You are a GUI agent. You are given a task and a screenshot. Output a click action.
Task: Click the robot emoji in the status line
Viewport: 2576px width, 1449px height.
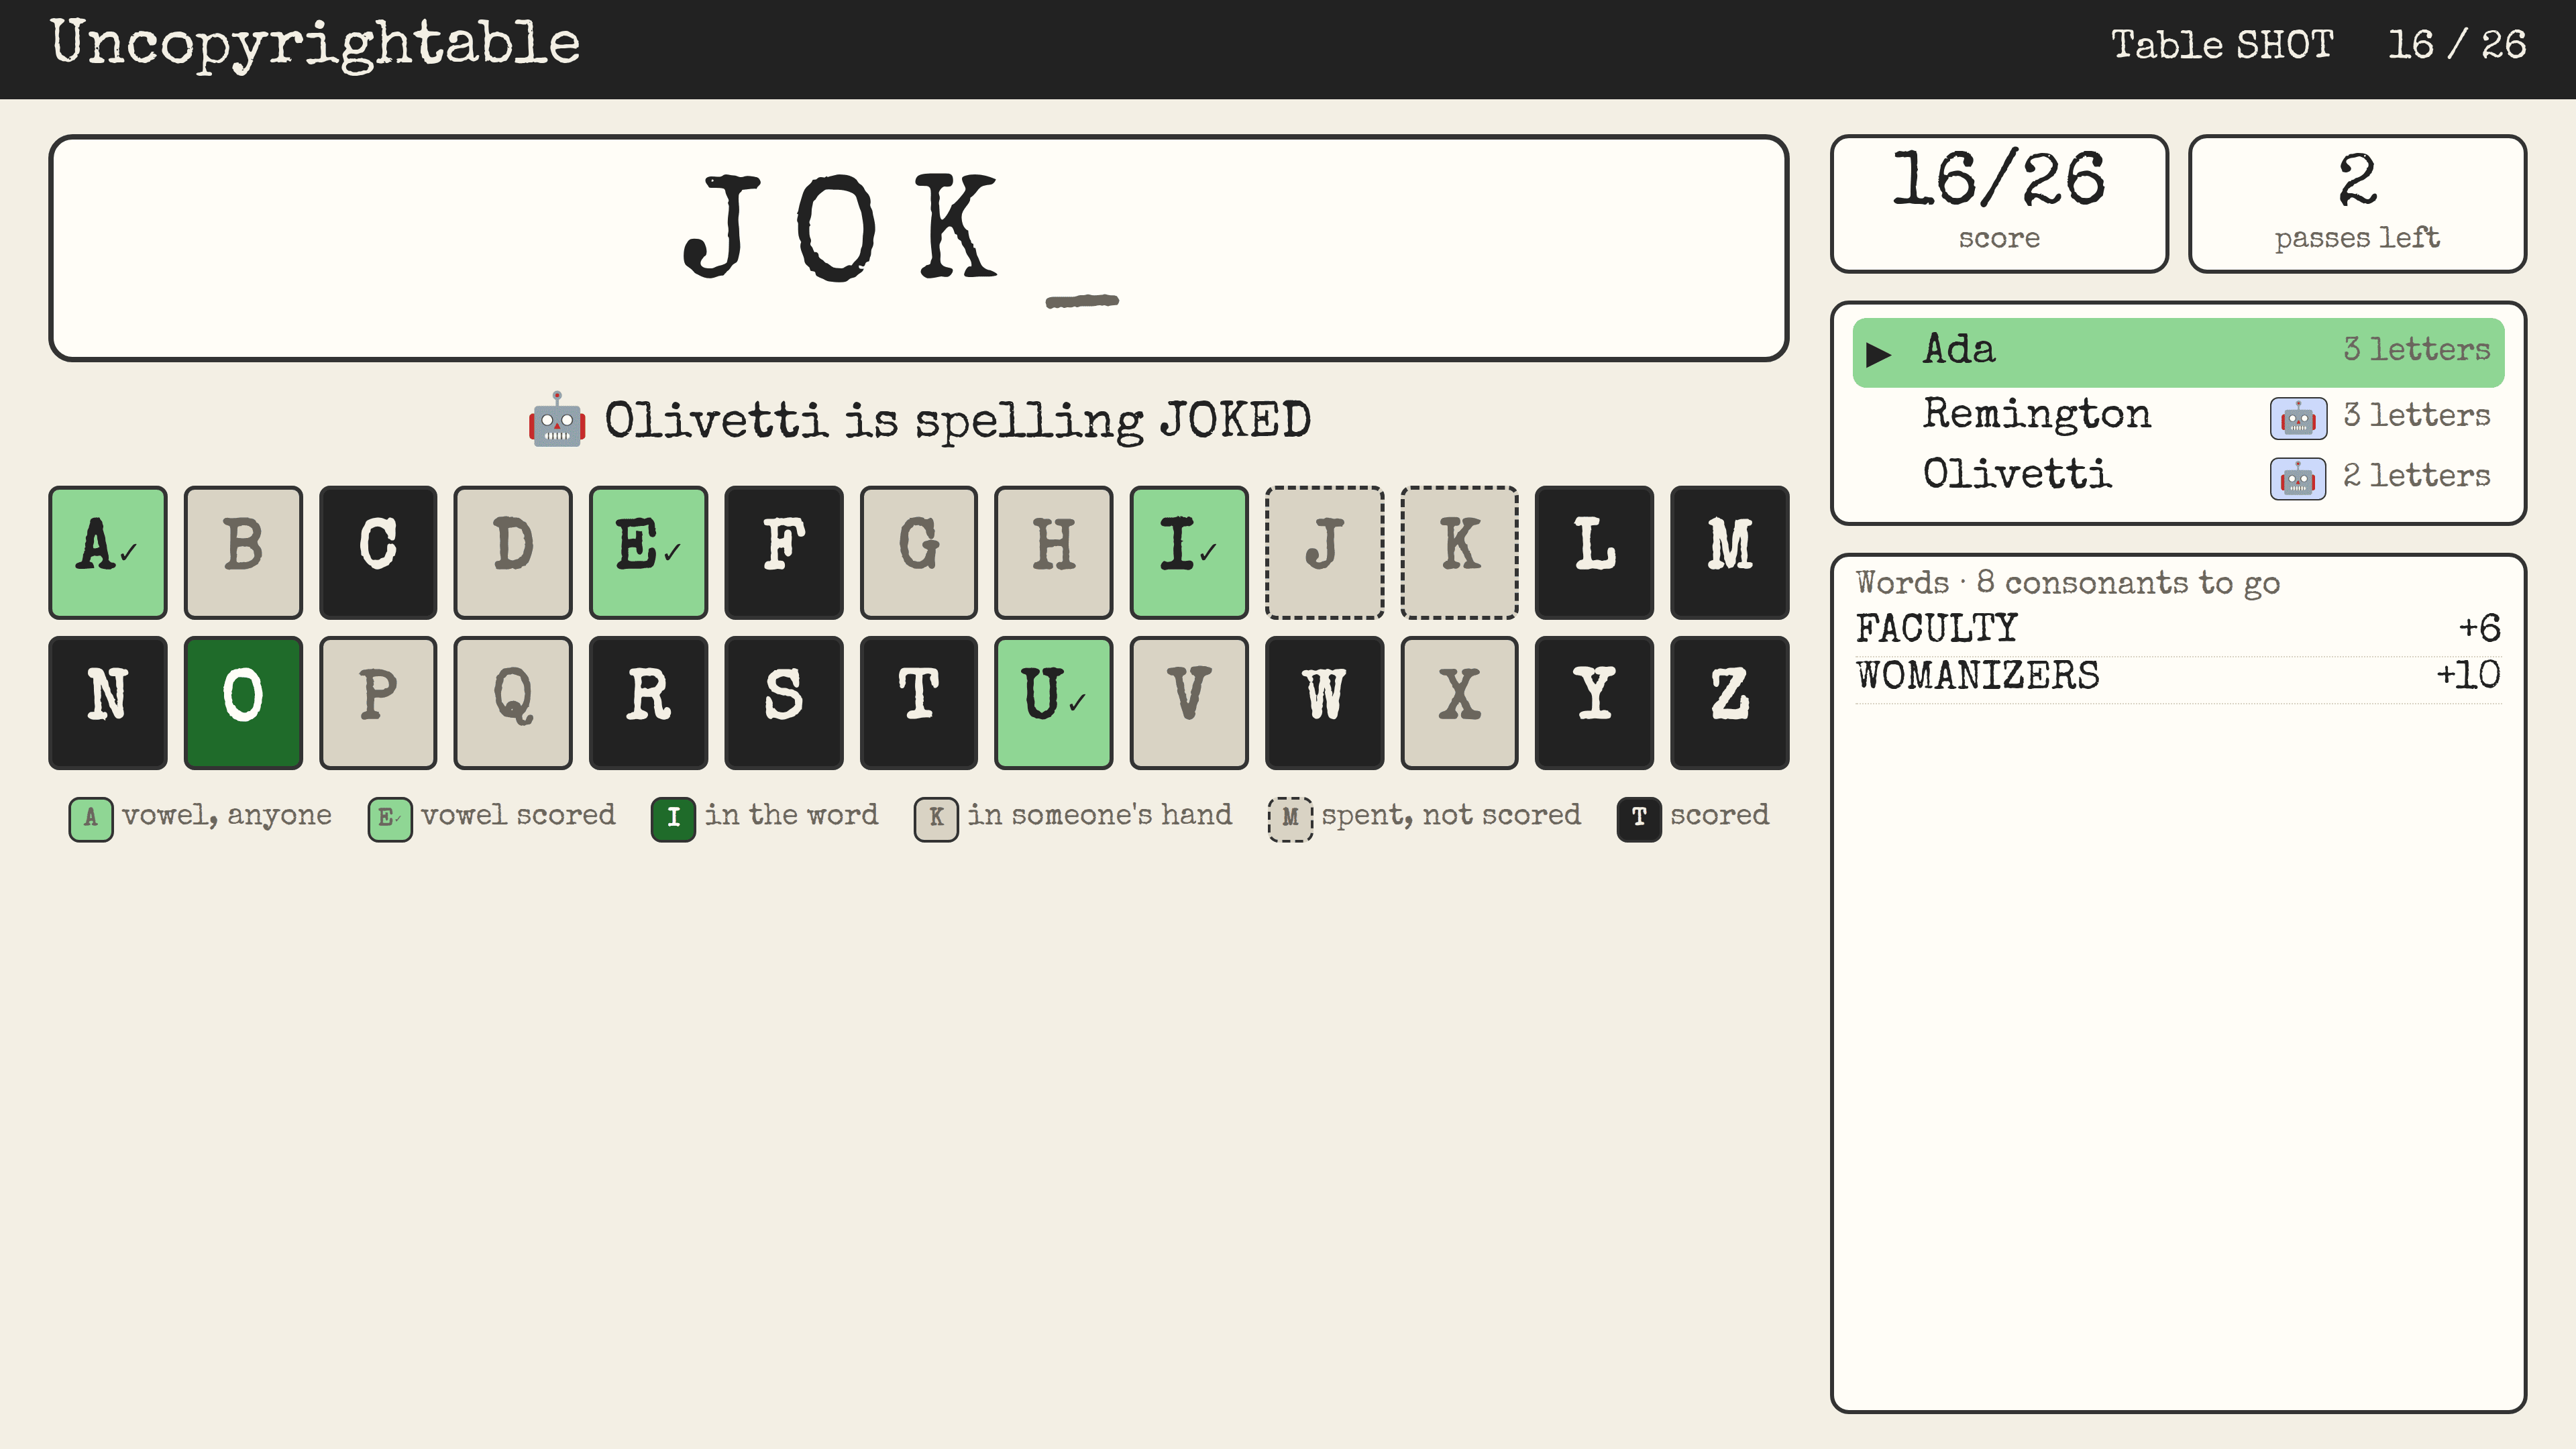(x=557, y=420)
